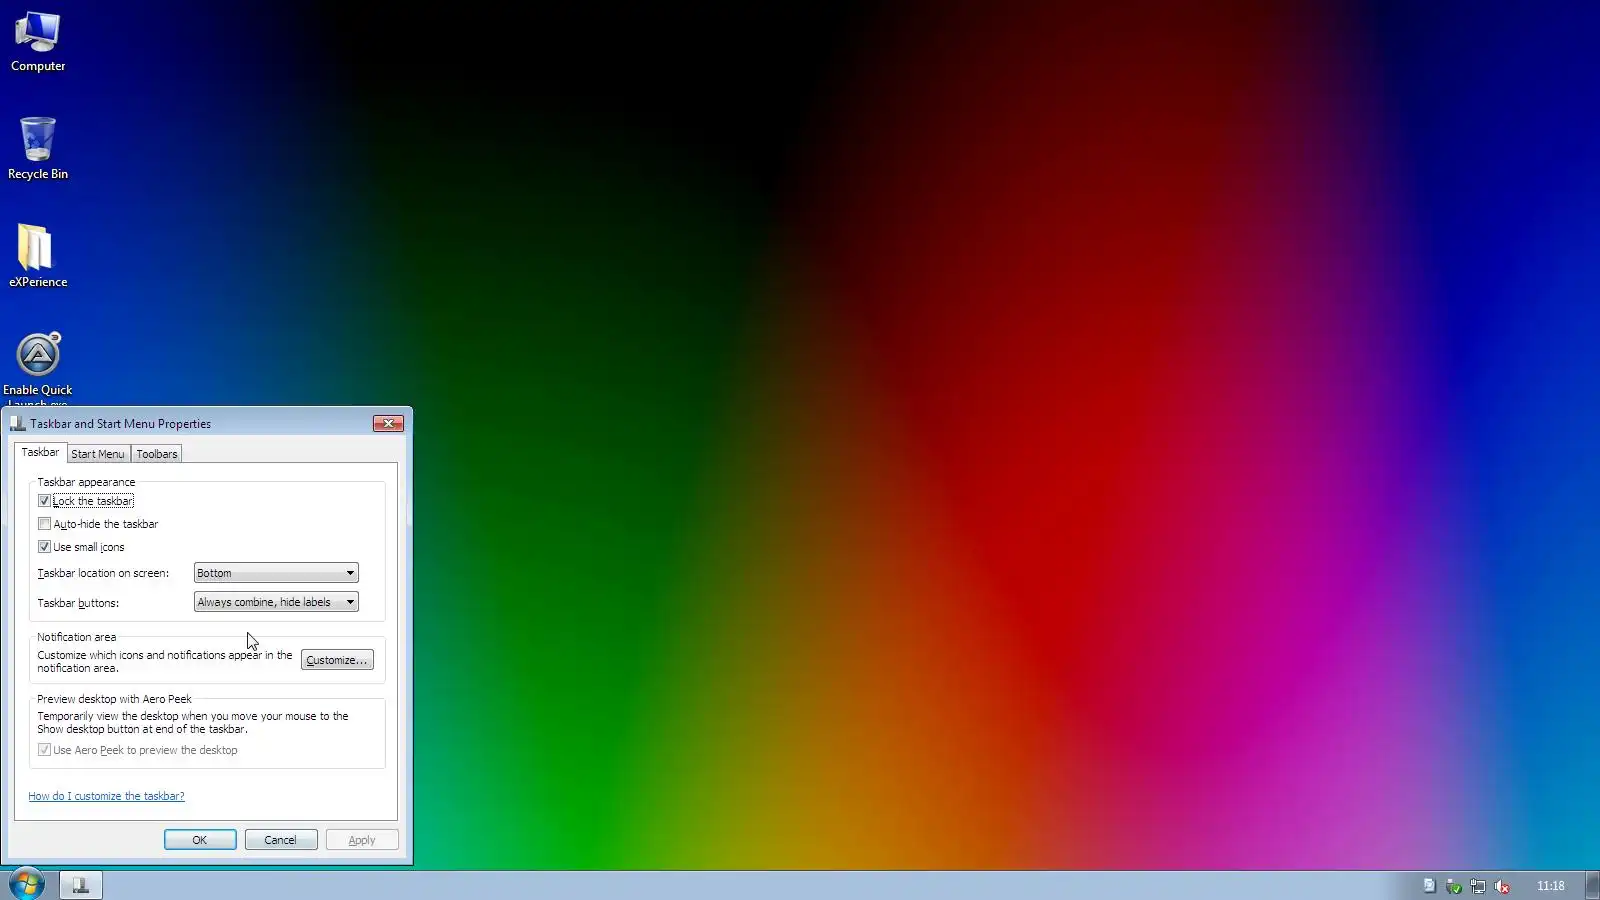Open the Windows Start orb

[x=27, y=885]
